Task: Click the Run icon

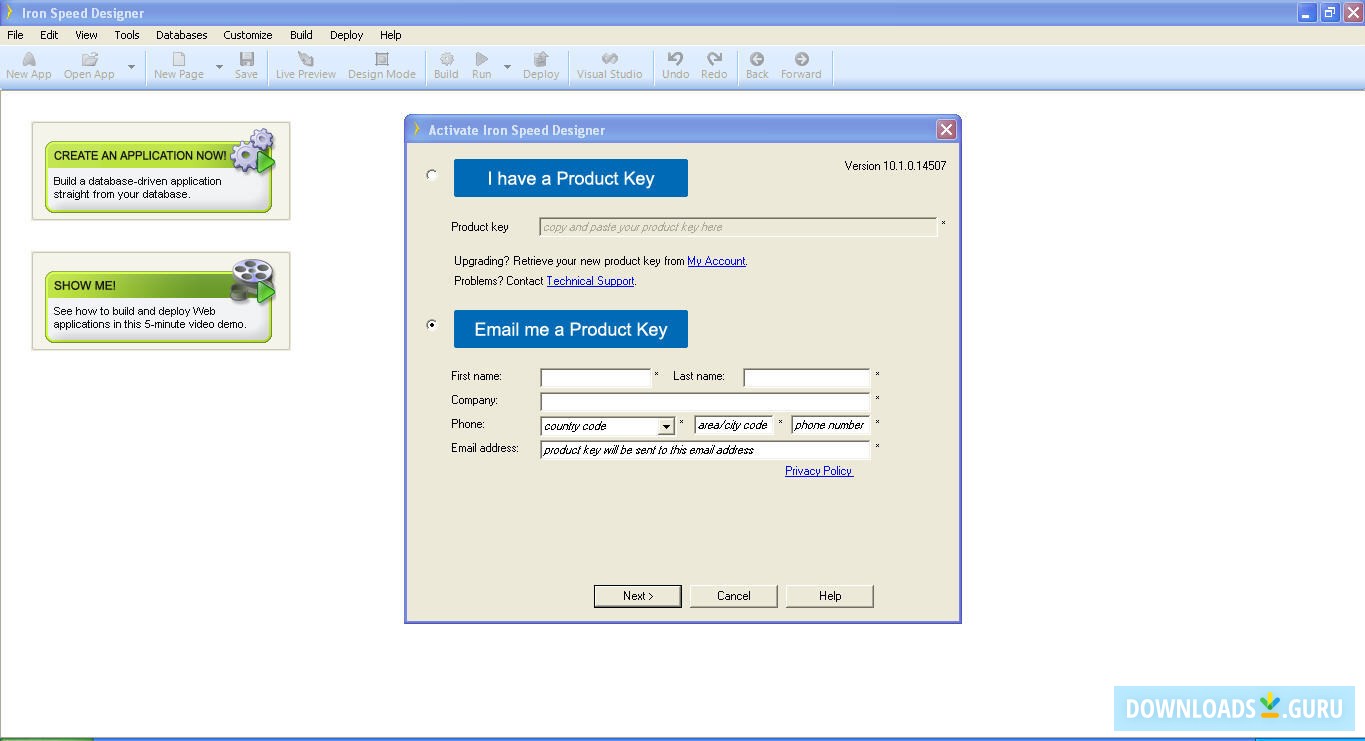Action: tap(481, 64)
